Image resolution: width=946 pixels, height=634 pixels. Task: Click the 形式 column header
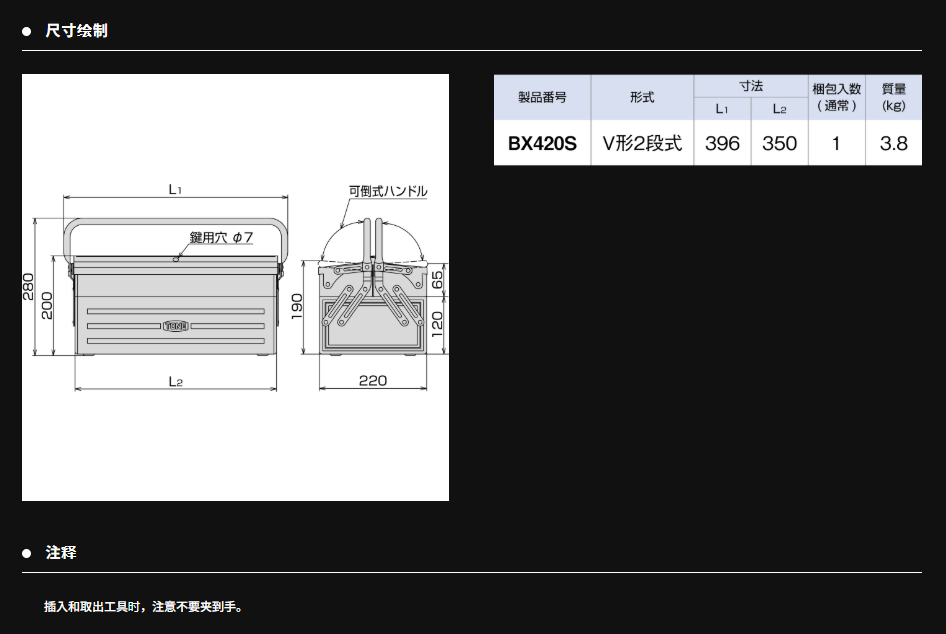click(x=642, y=97)
